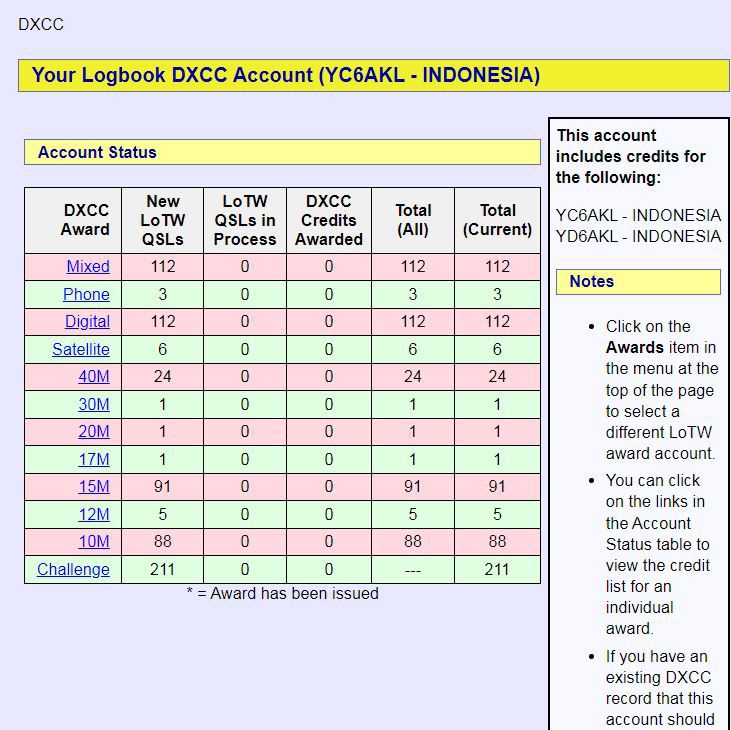Click the Award has been issued footnote
731x730 pixels.
[x=283, y=594]
